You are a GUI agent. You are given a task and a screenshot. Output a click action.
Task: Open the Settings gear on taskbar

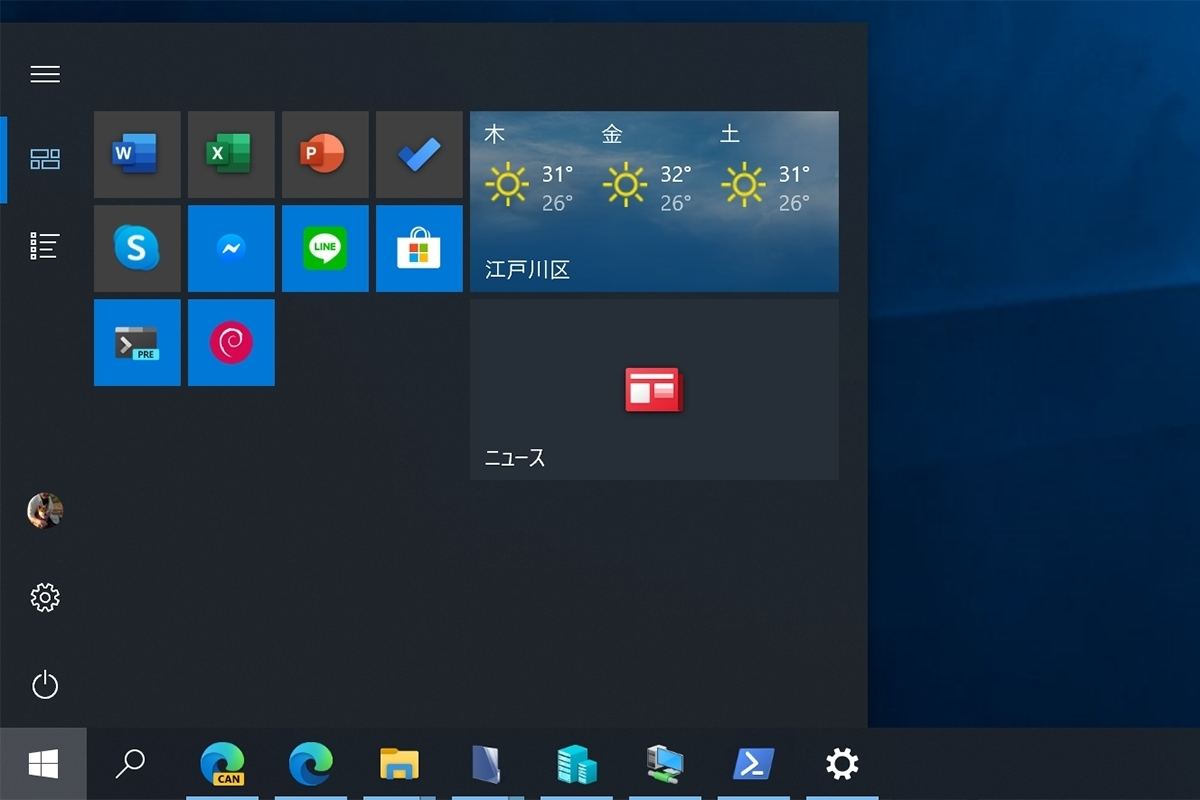click(x=842, y=764)
